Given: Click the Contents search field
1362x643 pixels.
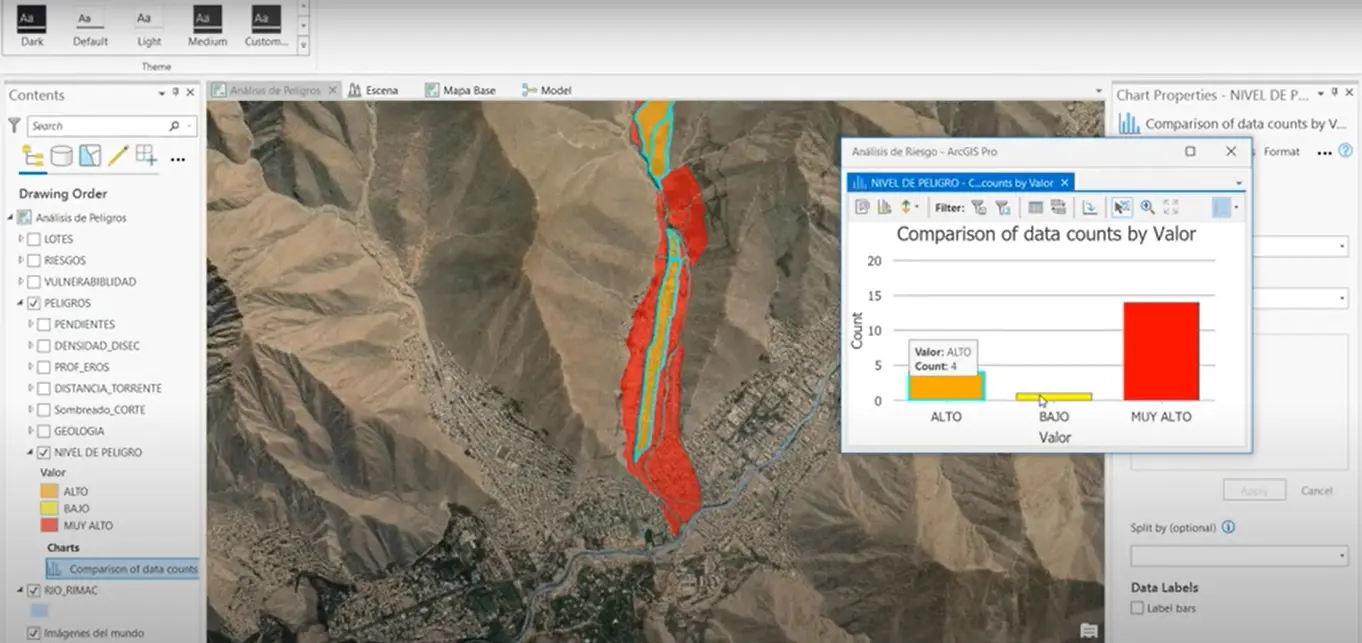Looking at the screenshot, I should 97,126.
